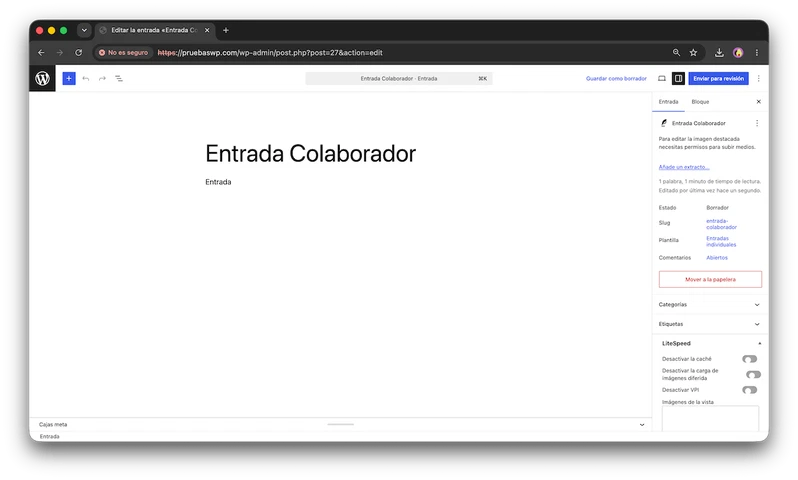Screen dimensions: 798x480
Task: Open the block inserter plus button
Action: (69, 78)
